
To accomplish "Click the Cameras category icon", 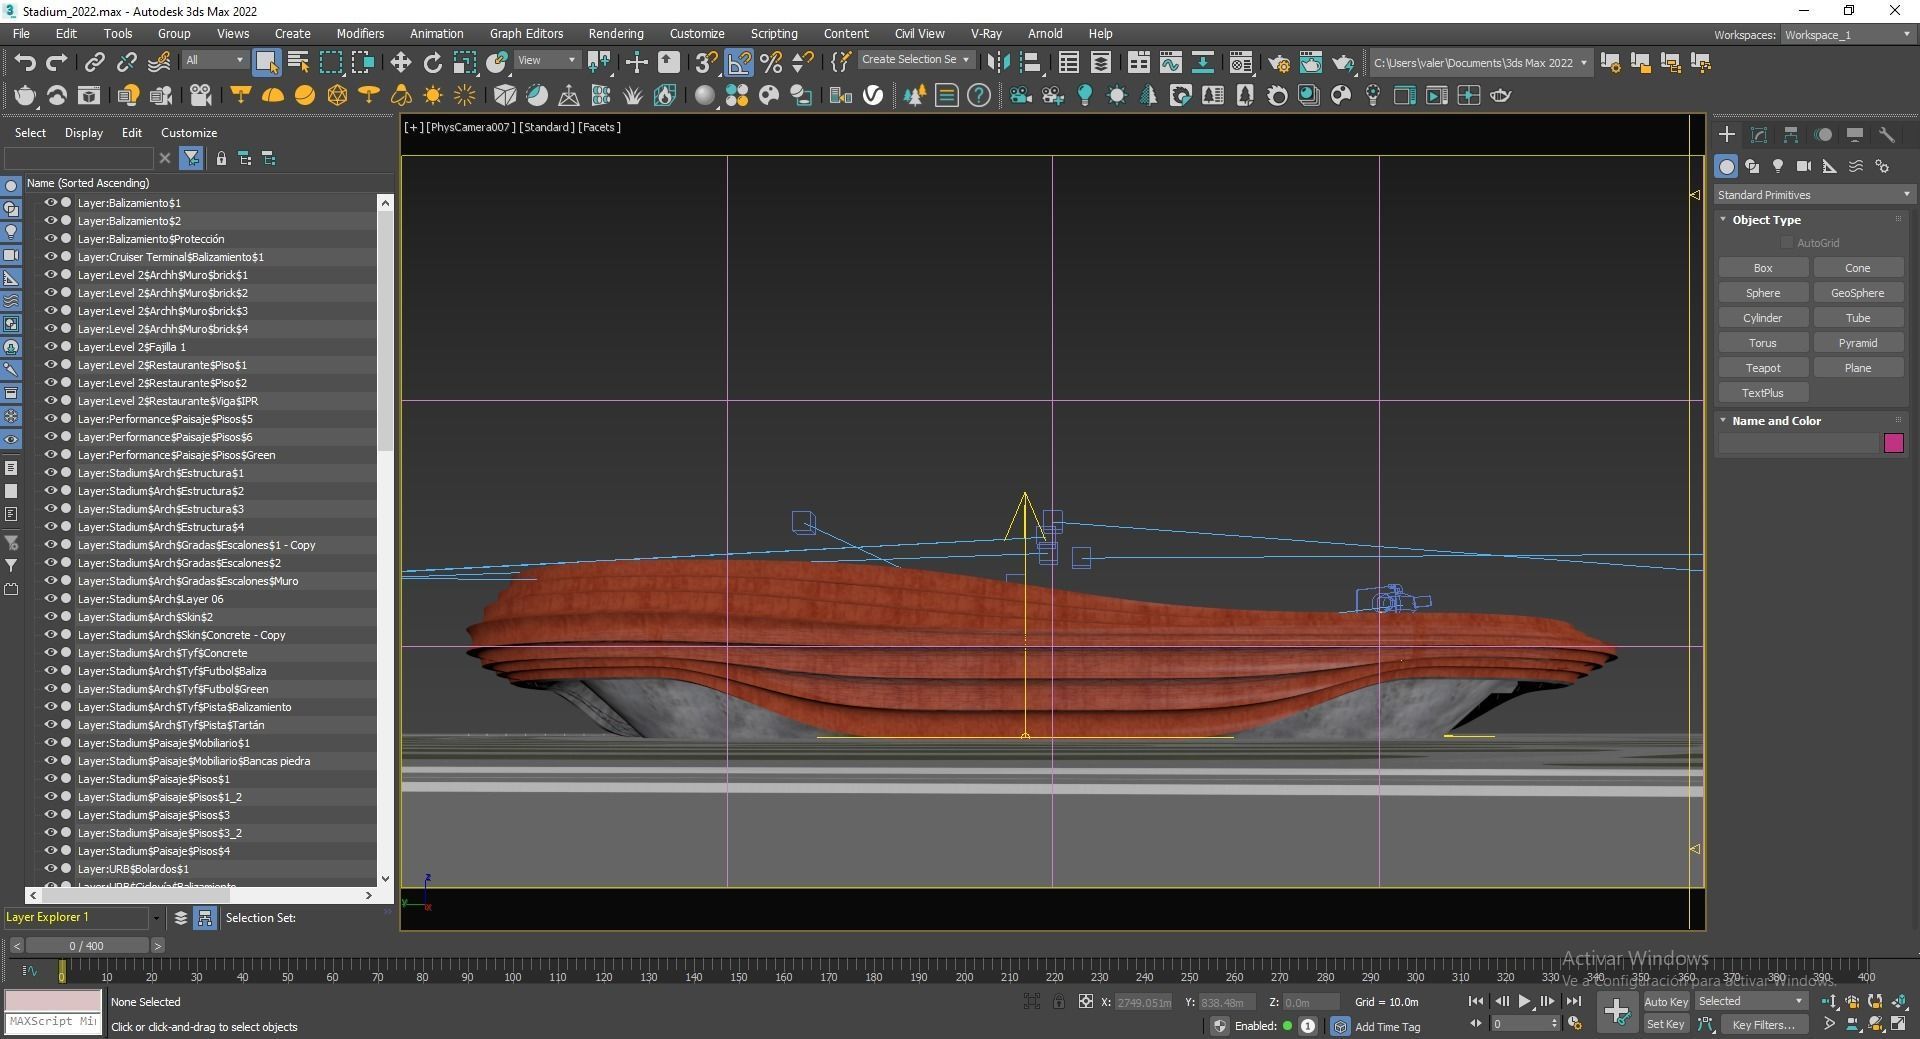I will (1803, 166).
